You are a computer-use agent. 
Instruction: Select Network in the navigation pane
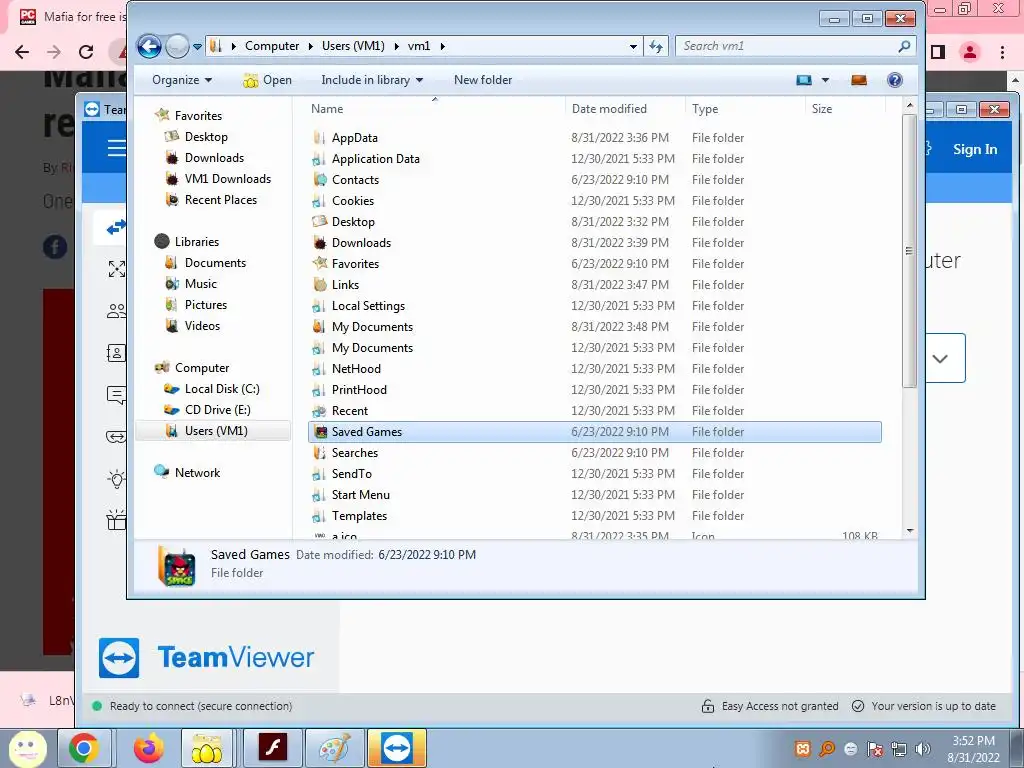197,472
